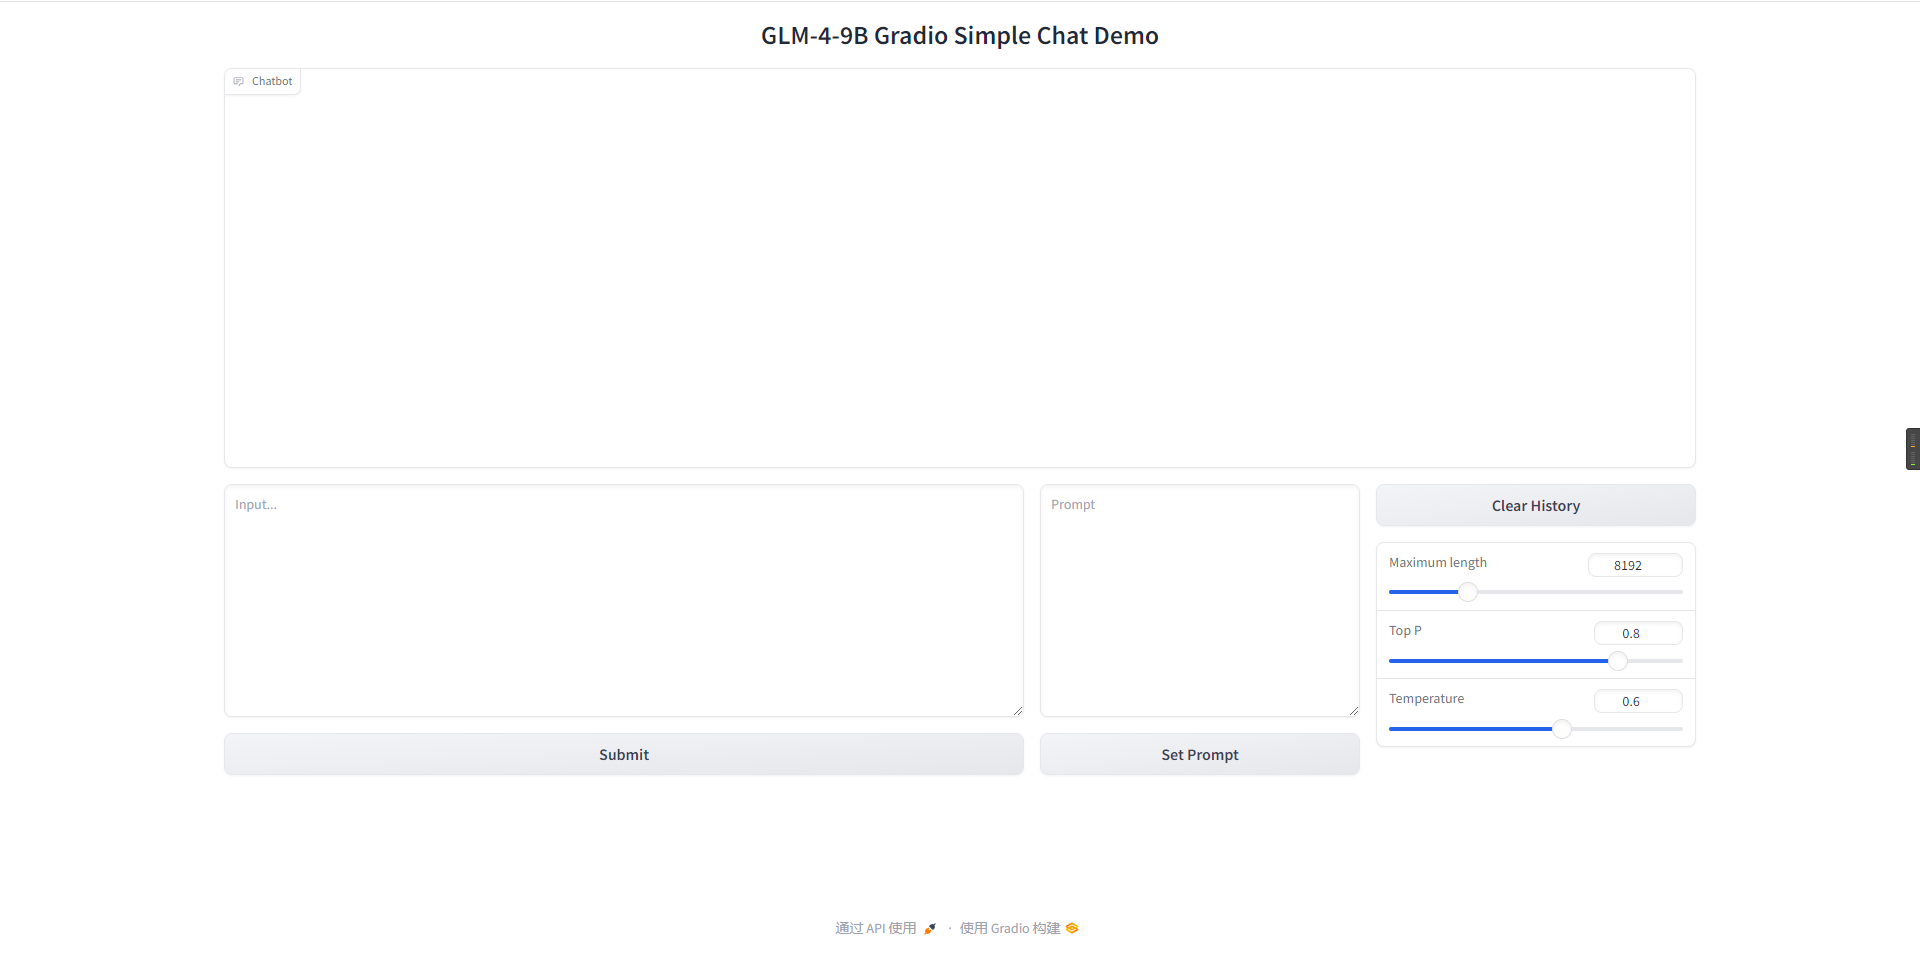Click the Submit button

tap(624, 754)
